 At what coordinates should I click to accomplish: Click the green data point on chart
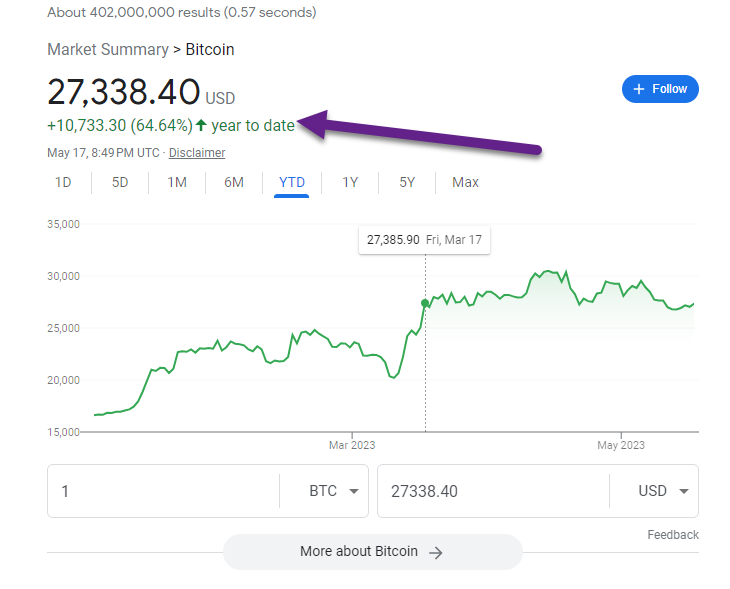tap(425, 303)
